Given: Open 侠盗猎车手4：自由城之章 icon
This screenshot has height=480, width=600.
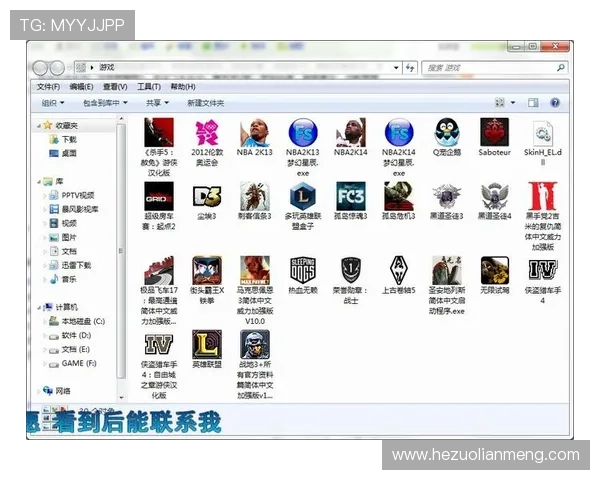Looking at the screenshot, I should click(159, 344).
